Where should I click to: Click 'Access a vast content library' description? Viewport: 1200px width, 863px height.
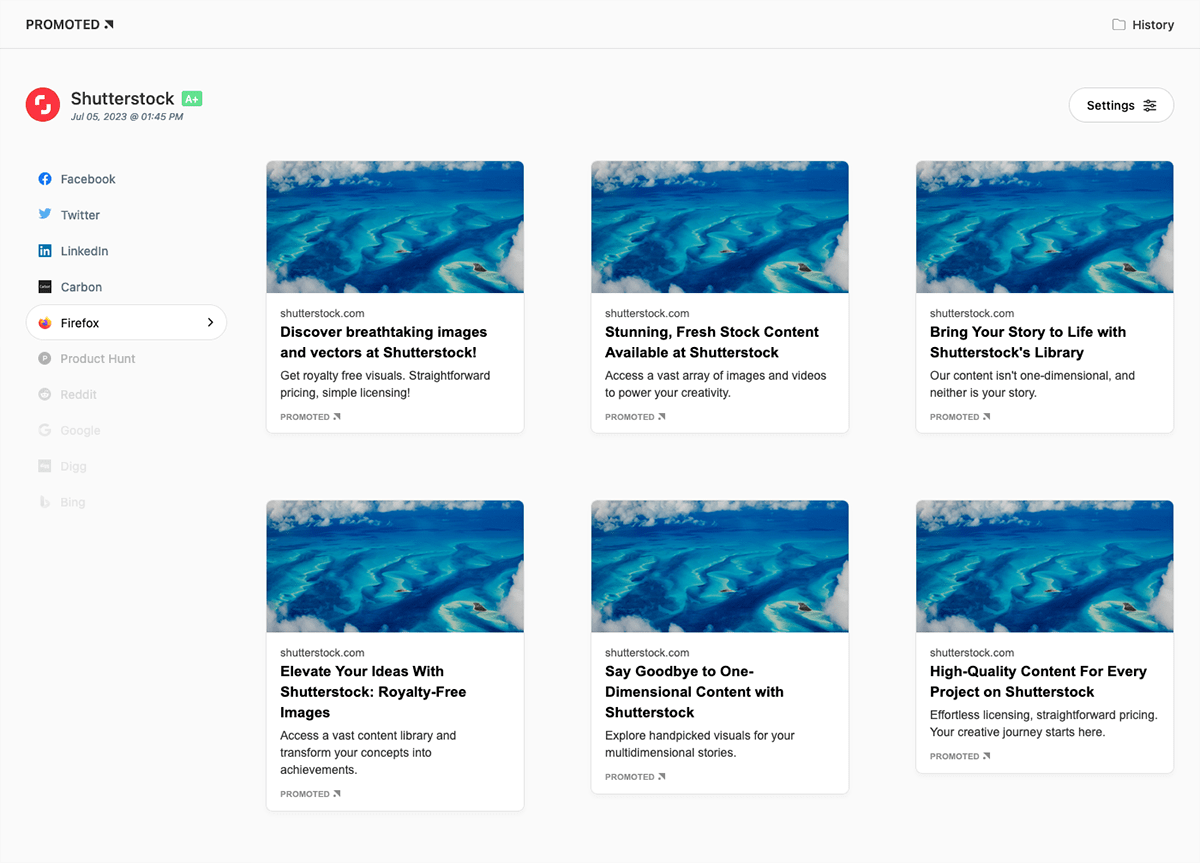pos(368,752)
